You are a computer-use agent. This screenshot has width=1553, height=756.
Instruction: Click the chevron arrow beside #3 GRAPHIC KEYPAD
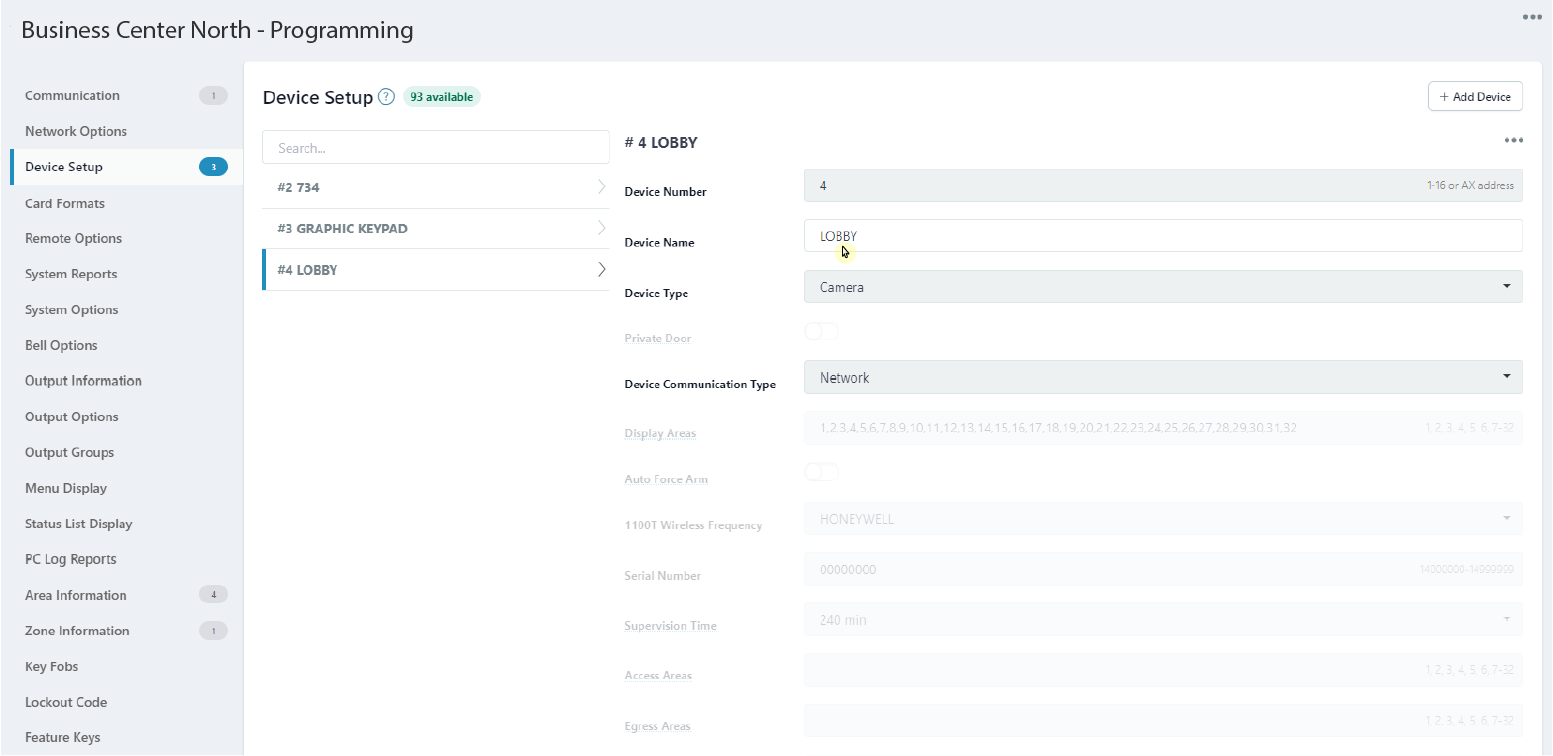[x=601, y=228]
